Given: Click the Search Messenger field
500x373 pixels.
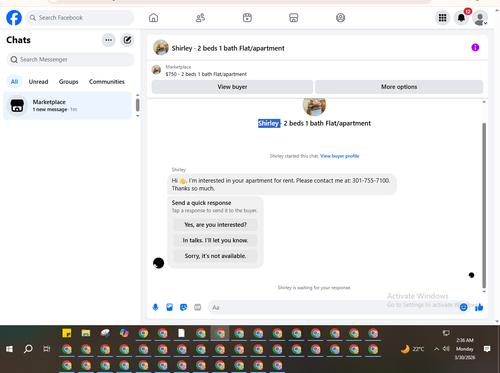Looking at the screenshot, I should 70,59.
